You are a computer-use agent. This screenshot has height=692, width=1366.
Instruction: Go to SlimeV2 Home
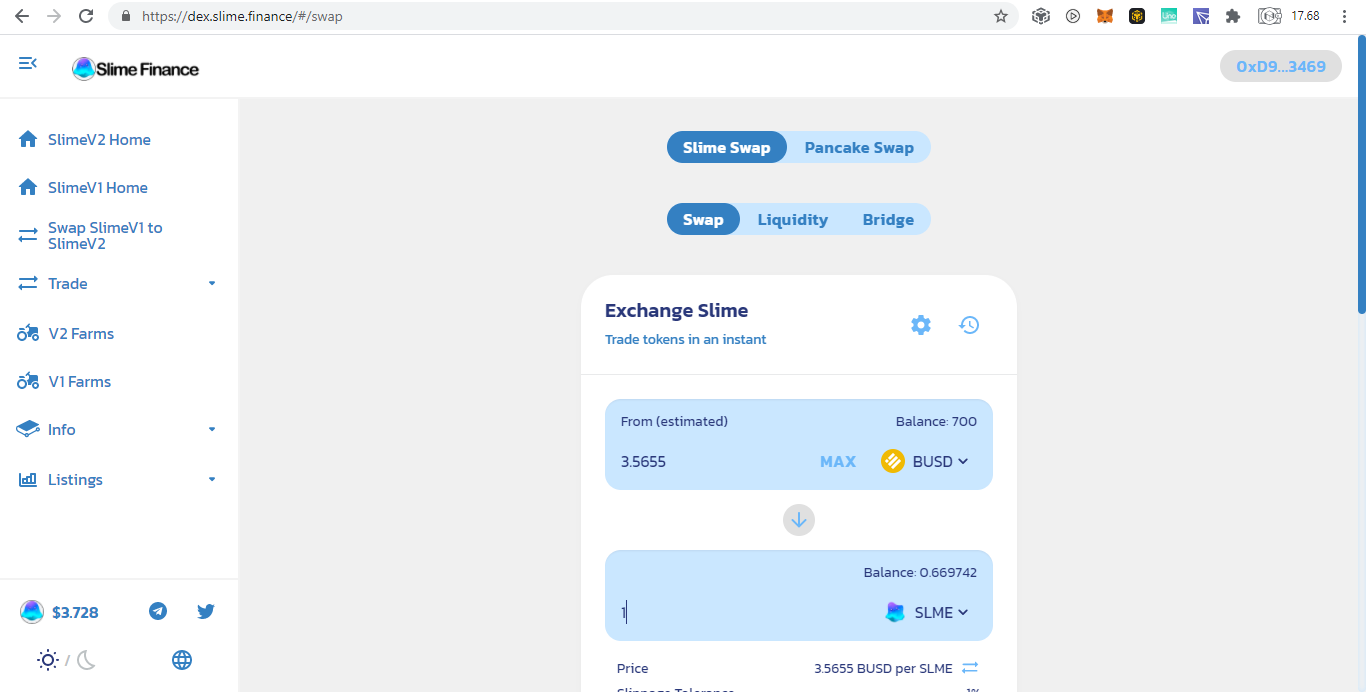click(x=99, y=140)
